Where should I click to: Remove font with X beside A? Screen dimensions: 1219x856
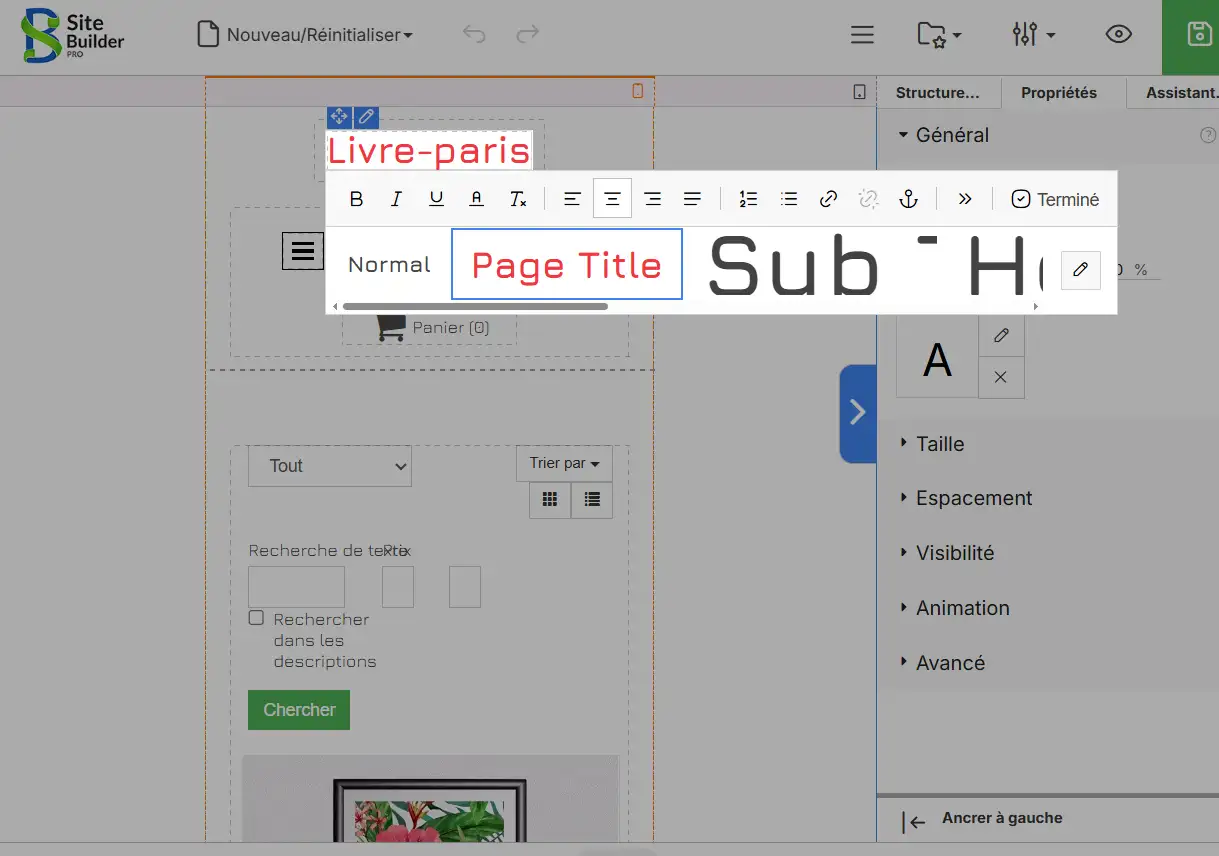(x=1001, y=377)
